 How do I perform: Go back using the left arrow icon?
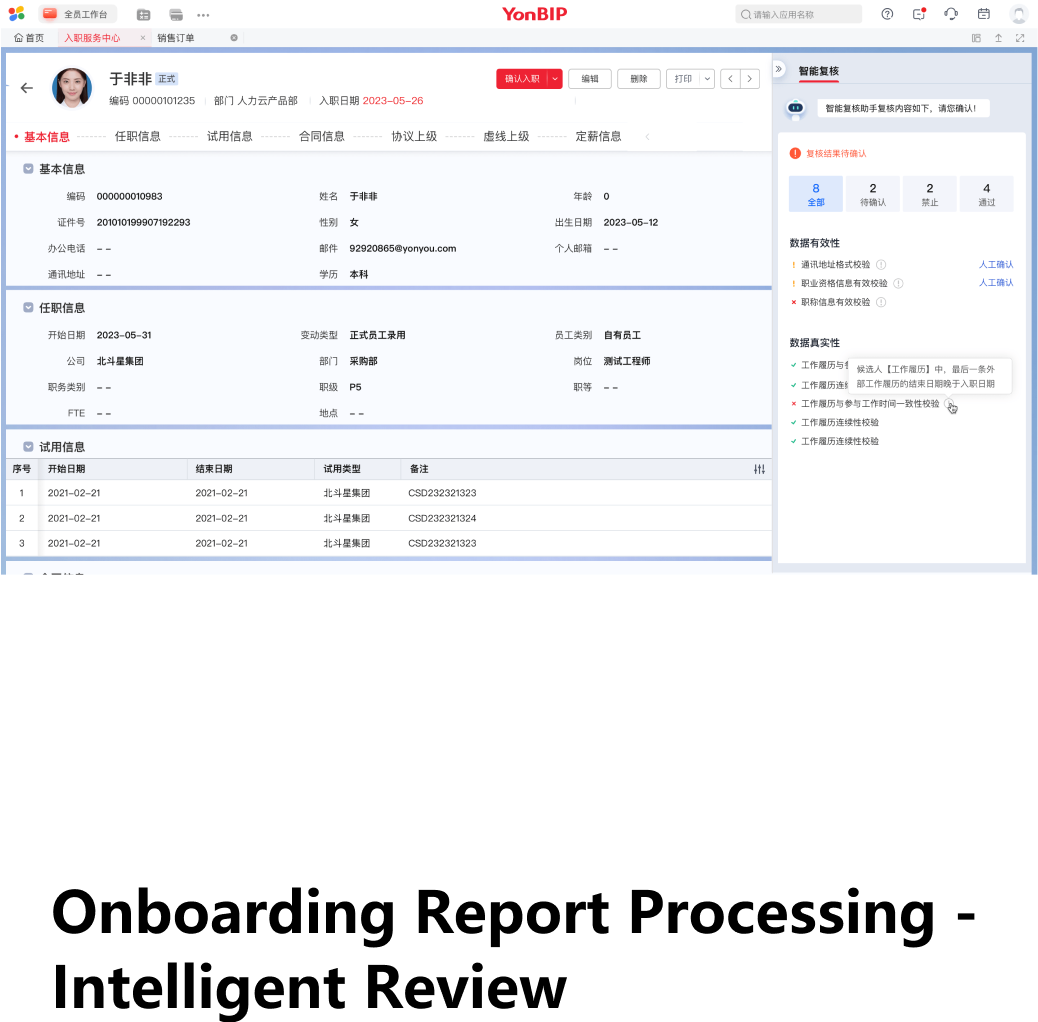[26, 87]
